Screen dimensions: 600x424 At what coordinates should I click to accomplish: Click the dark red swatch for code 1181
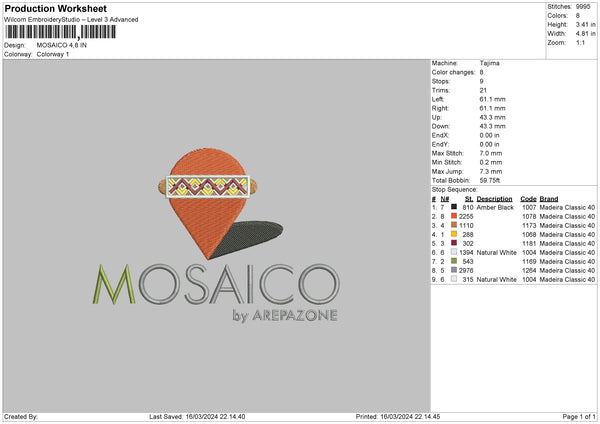click(x=454, y=243)
